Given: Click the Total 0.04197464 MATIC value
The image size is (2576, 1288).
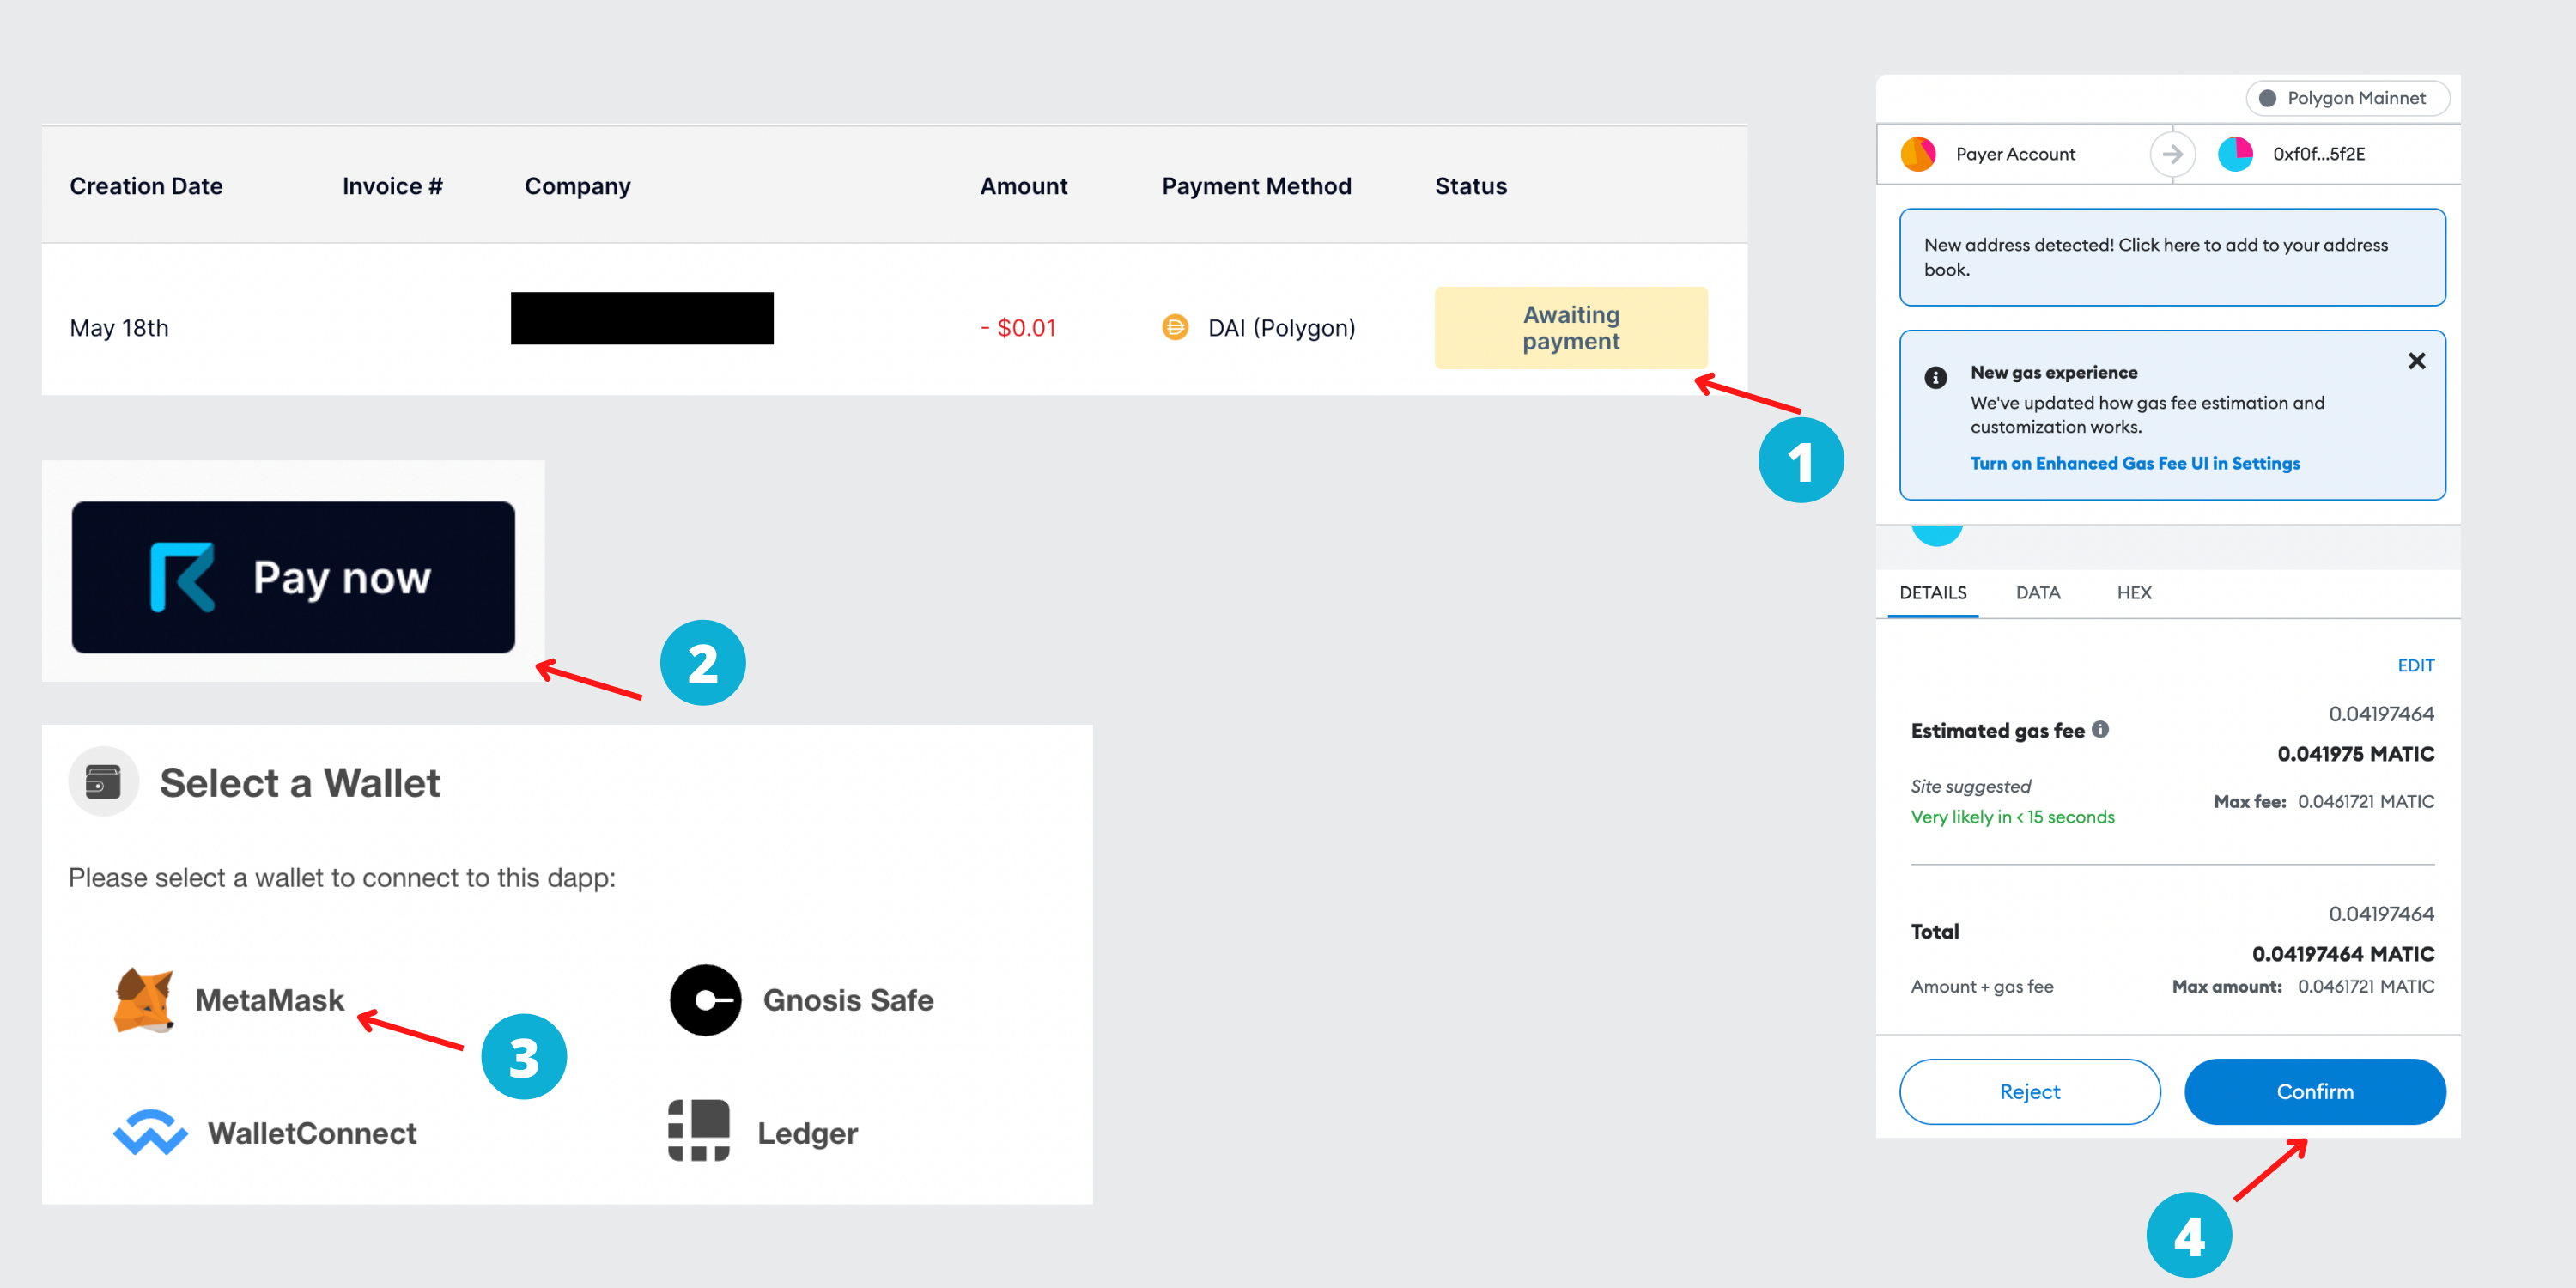Looking at the screenshot, I should tap(2342, 954).
